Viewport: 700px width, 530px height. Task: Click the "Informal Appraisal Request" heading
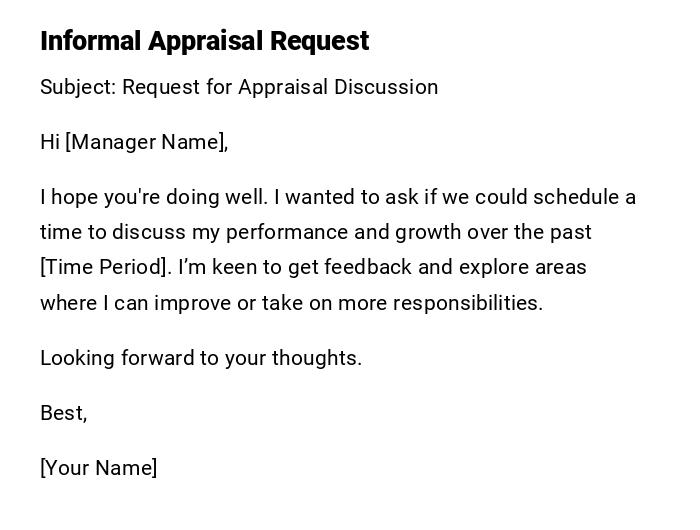(x=204, y=41)
